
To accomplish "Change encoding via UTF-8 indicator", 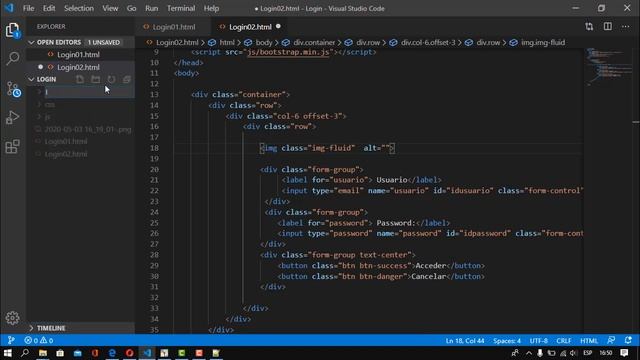I will 539,340.
